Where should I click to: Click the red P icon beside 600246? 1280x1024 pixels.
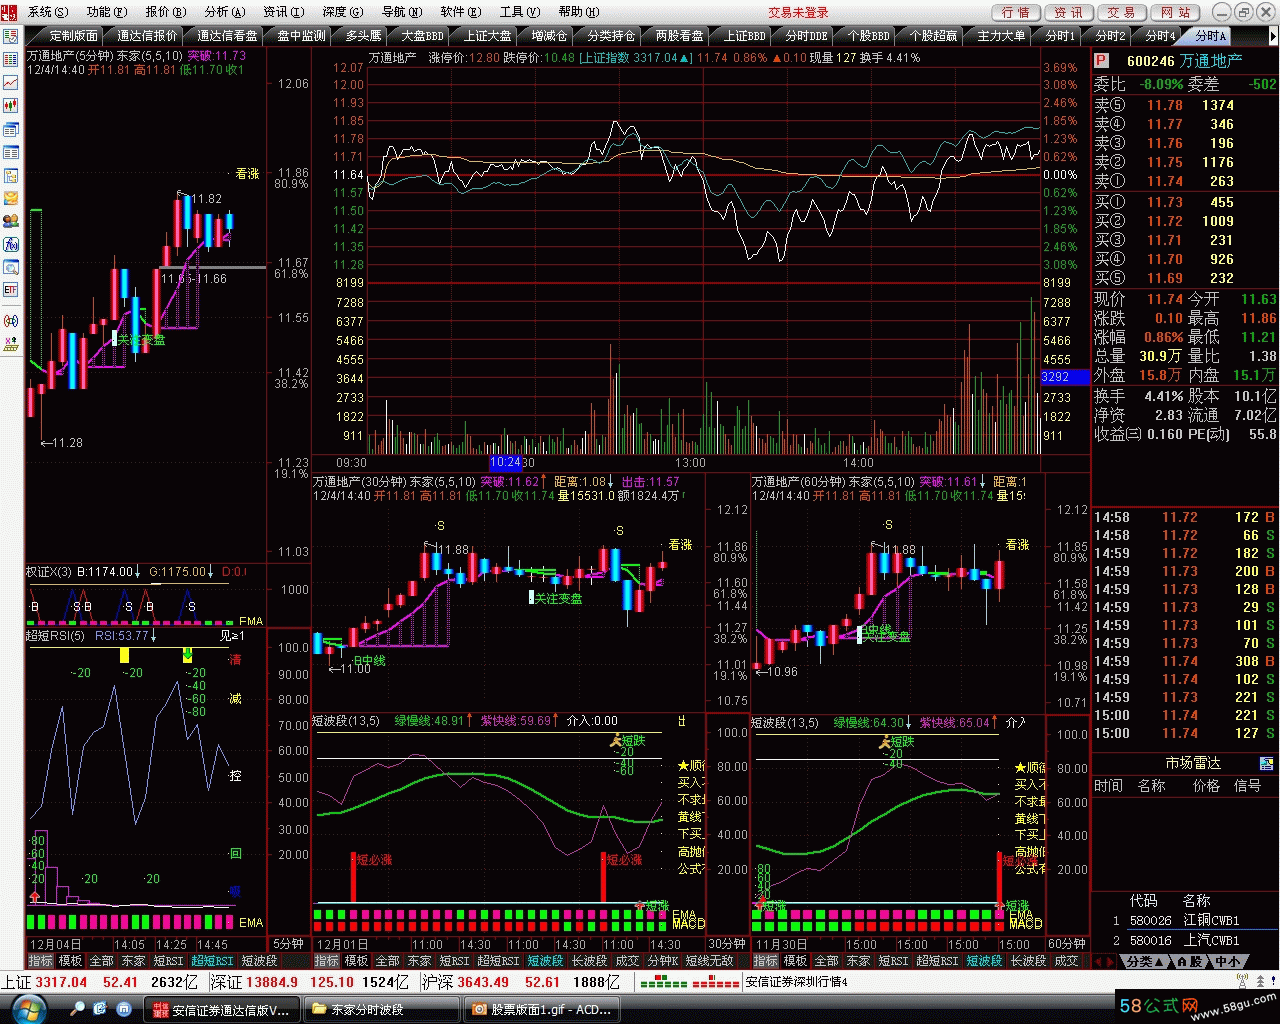click(1102, 61)
